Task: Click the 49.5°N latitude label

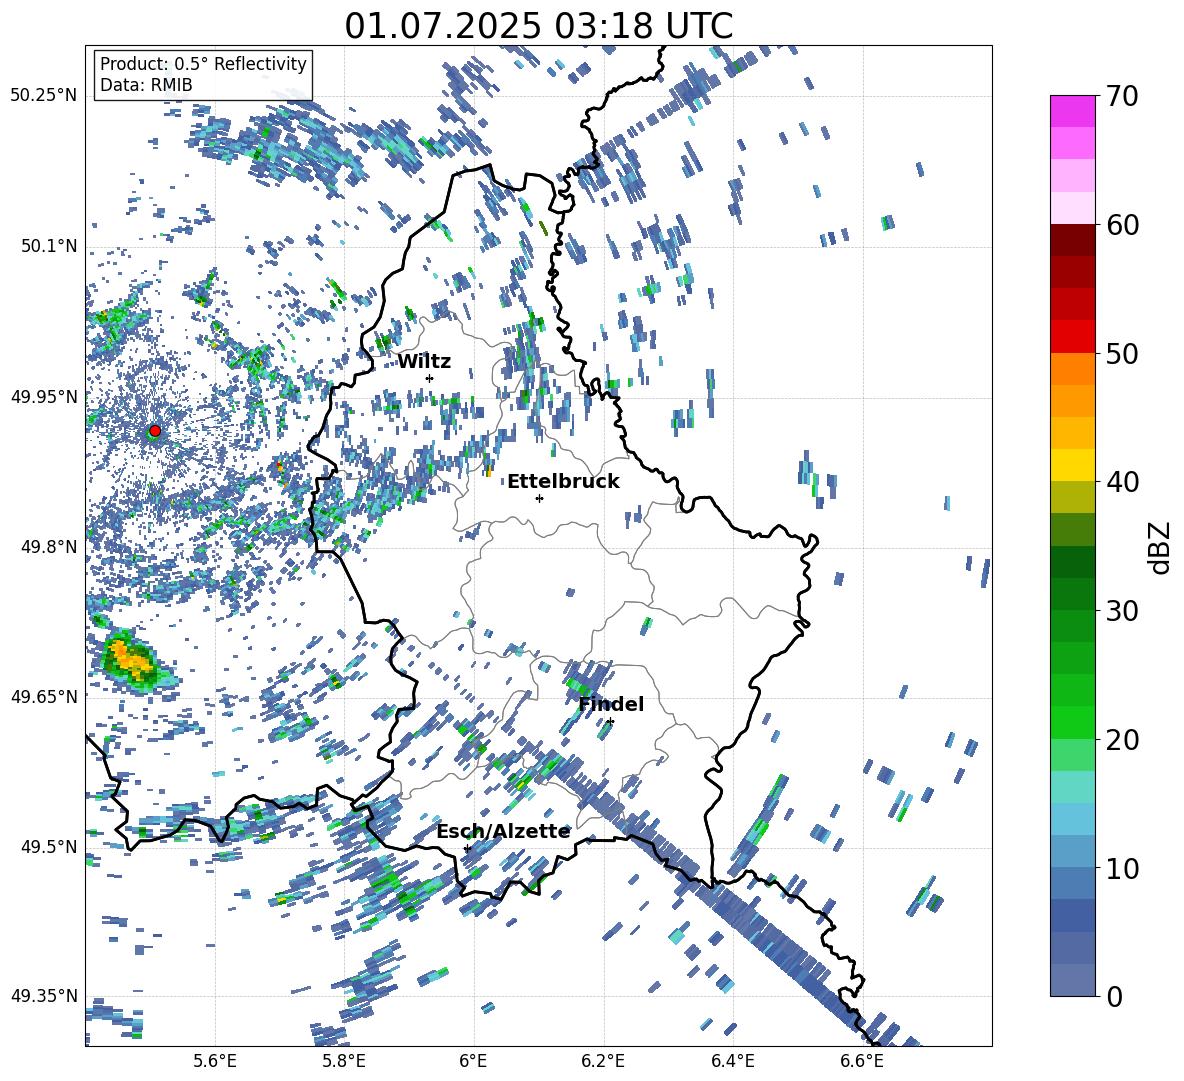Action: click(x=48, y=846)
